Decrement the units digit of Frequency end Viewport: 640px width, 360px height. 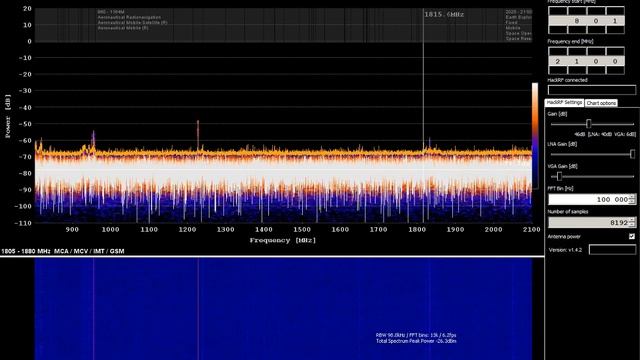pos(615,70)
